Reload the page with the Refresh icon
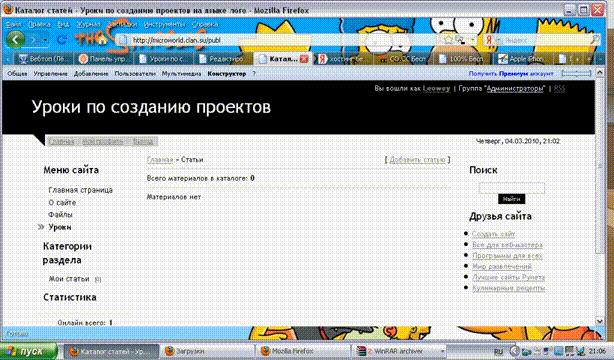This screenshot has height=360, width=614. (x=61, y=40)
